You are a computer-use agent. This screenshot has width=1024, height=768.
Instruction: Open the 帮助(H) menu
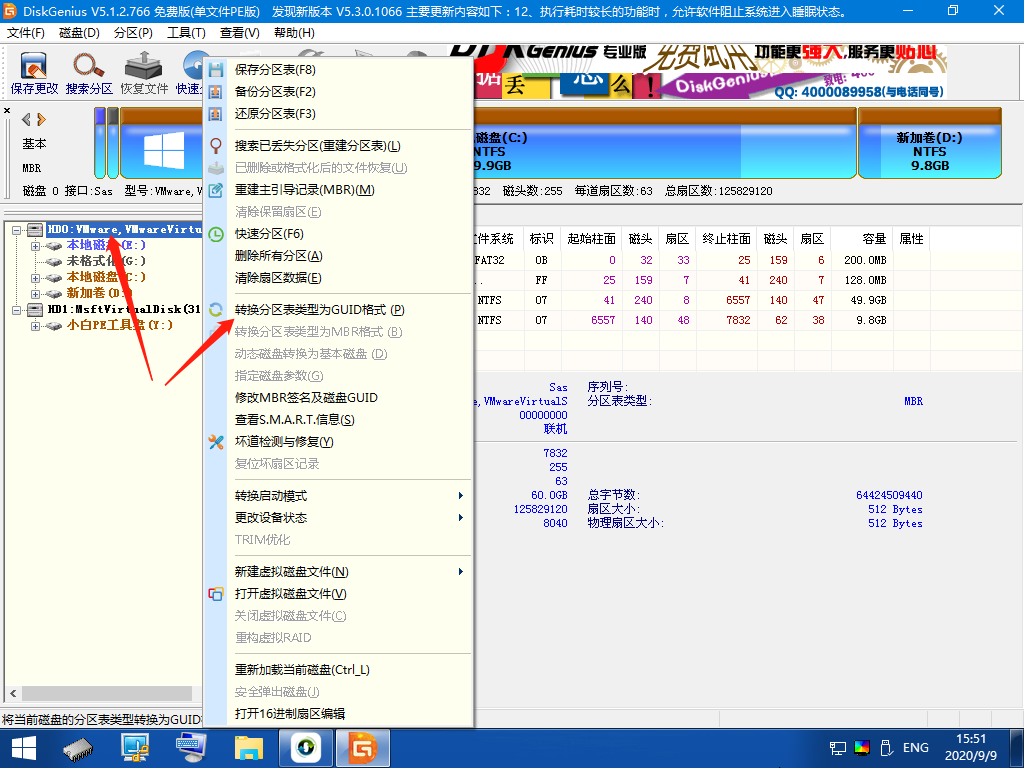292,33
